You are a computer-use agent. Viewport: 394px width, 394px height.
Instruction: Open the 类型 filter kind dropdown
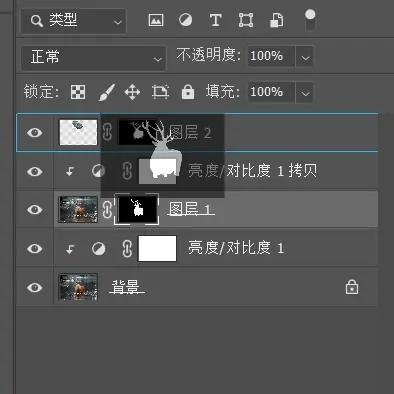click(x=74, y=21)
